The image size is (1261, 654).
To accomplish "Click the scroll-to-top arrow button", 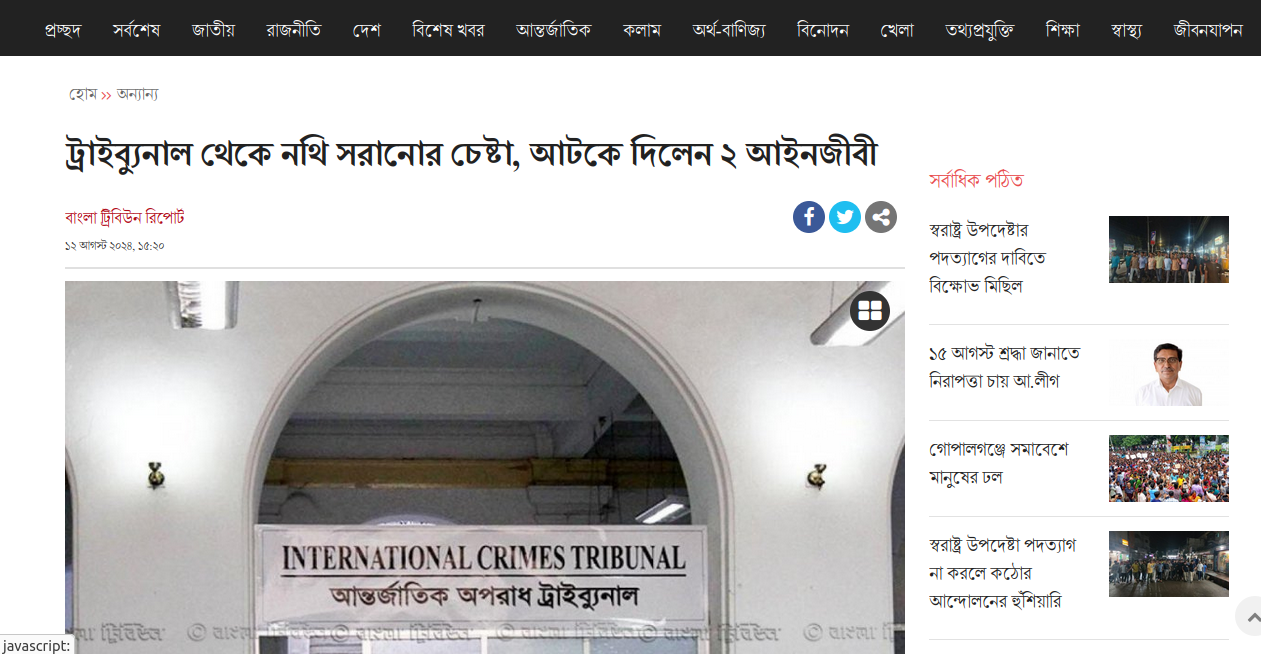I will [x=1248, y=616].
